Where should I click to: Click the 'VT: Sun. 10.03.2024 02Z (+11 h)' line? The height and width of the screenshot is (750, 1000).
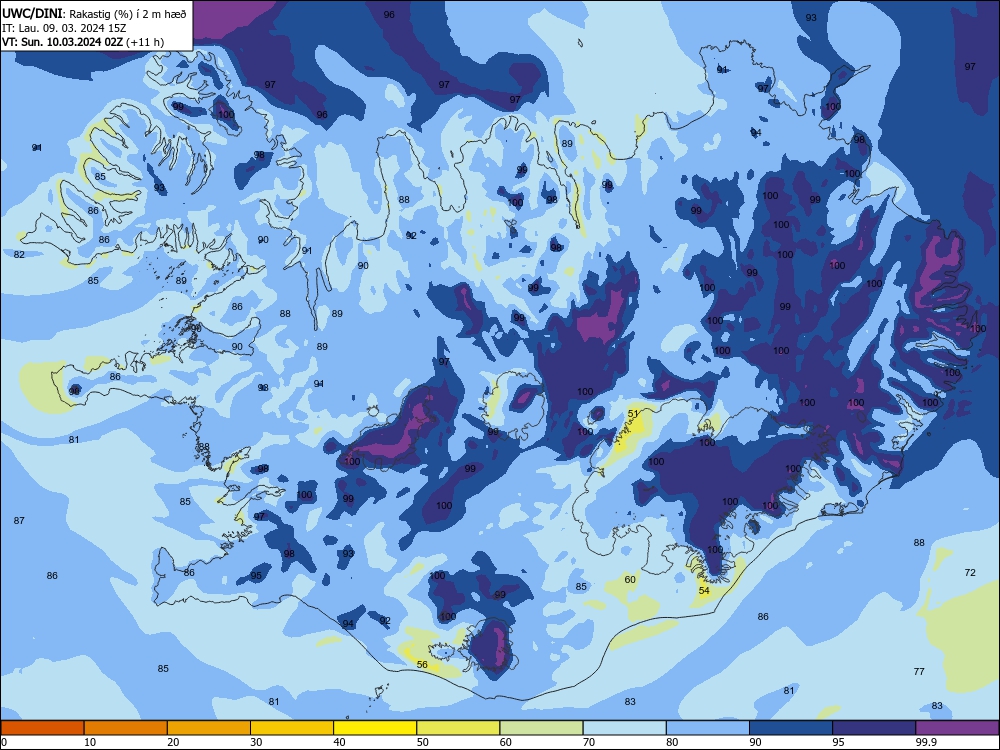pos(83,42)
